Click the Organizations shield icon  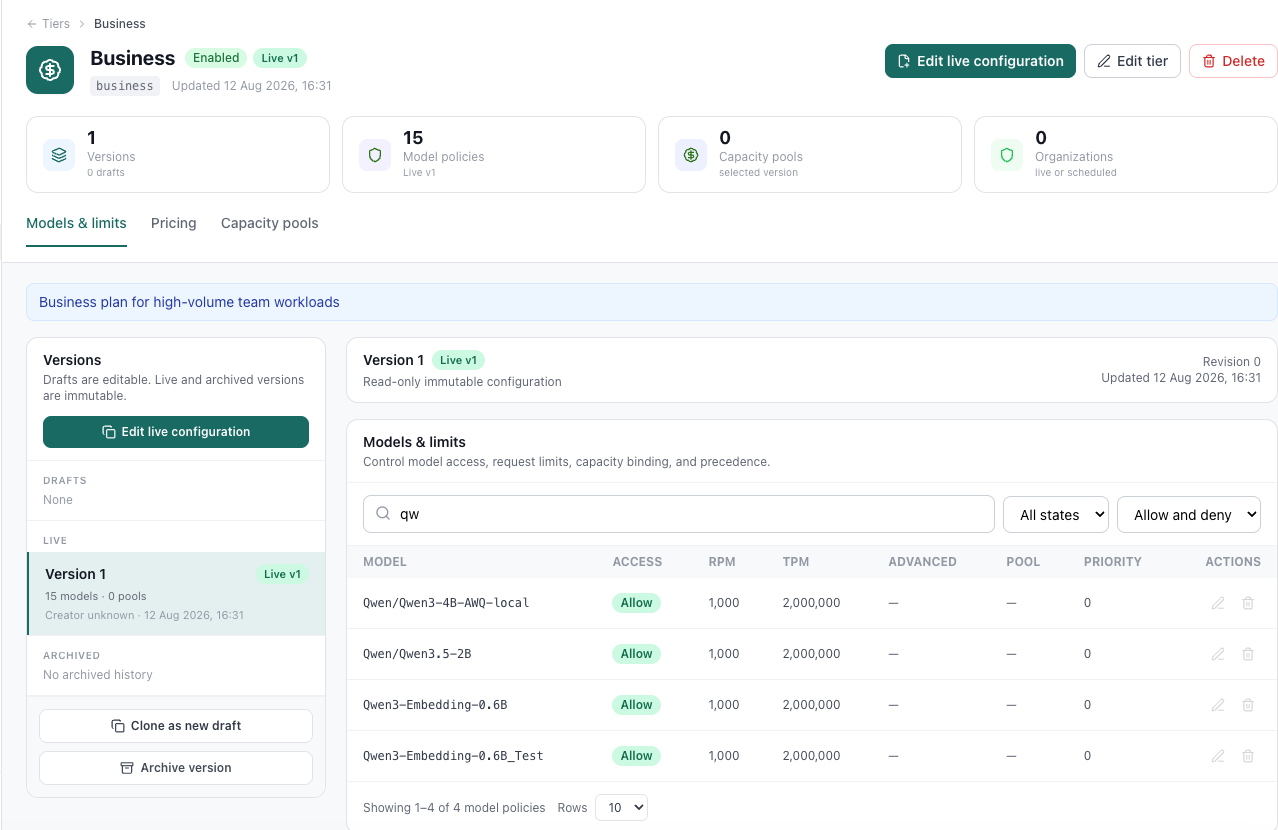pyautogui.click(x=1007, y=155)
